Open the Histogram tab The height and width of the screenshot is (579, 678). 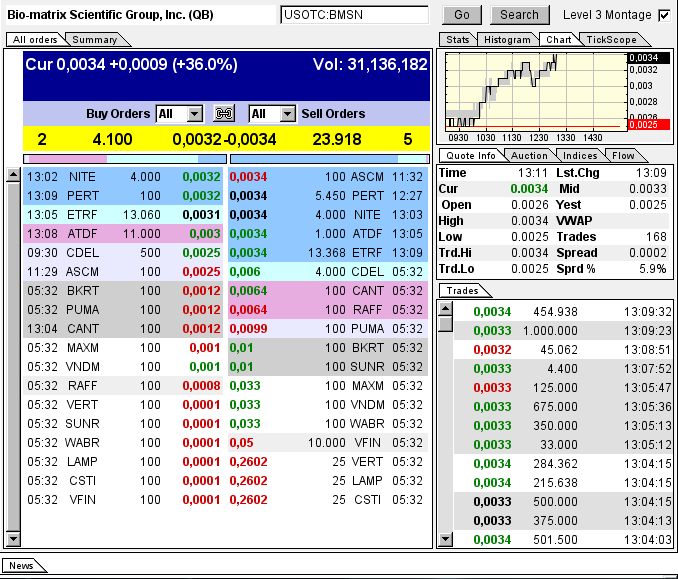pyautogui.click(x=507, y=39)
